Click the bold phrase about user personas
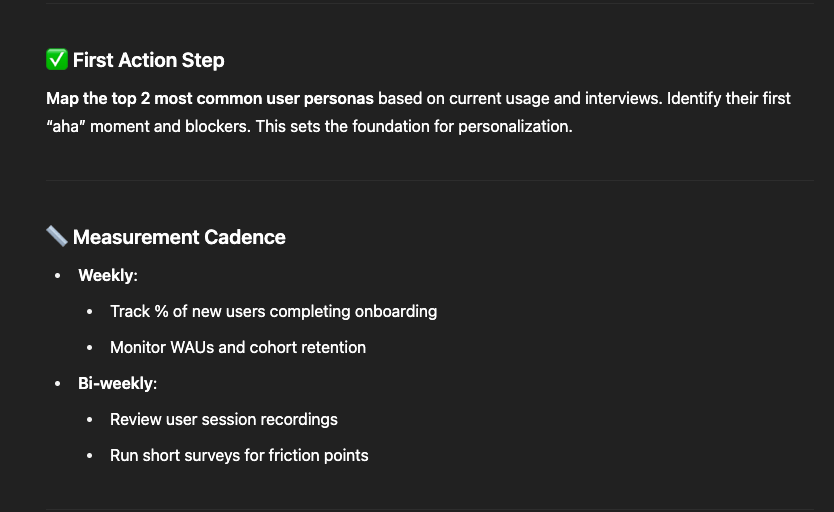 pyautogui.click(x=210, y=98)
